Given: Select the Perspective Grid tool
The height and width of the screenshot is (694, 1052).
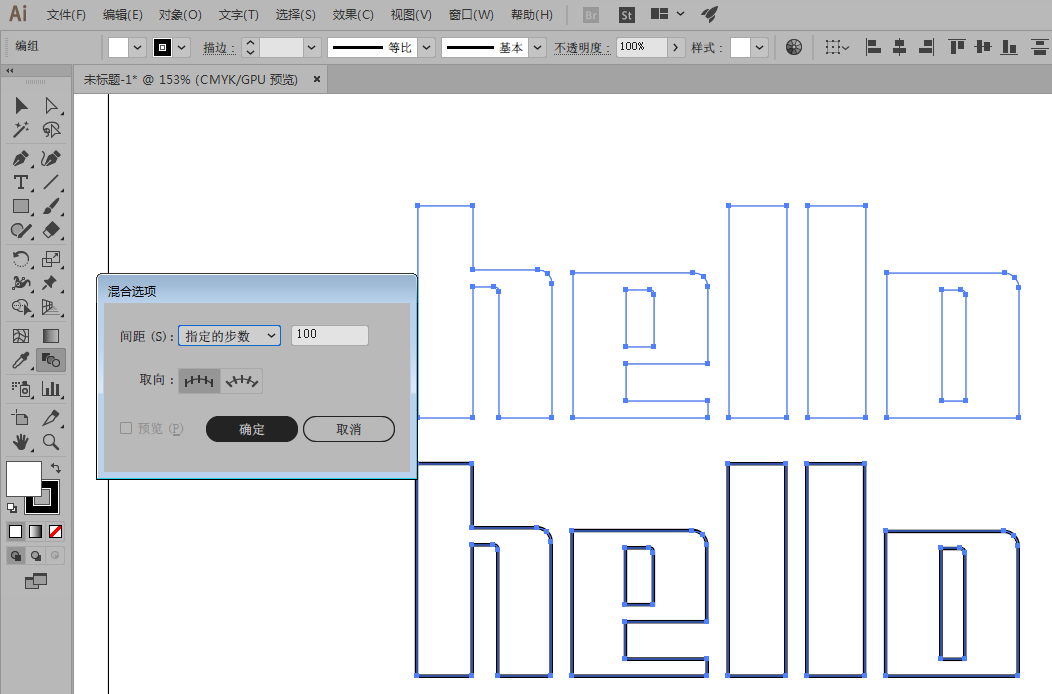Looking at the screenshot, I should click(51, 307).
